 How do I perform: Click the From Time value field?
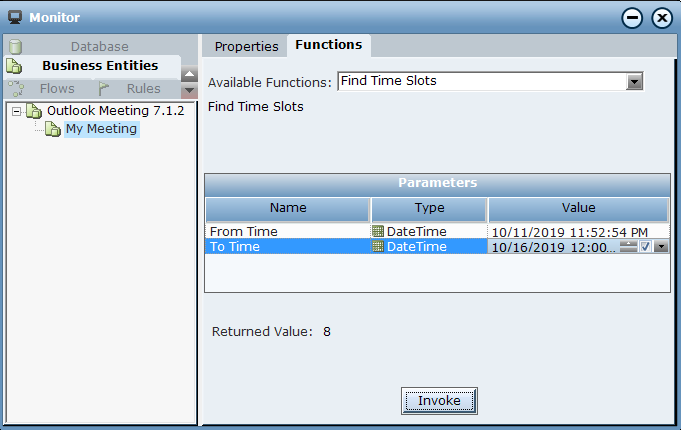[577, 231]
